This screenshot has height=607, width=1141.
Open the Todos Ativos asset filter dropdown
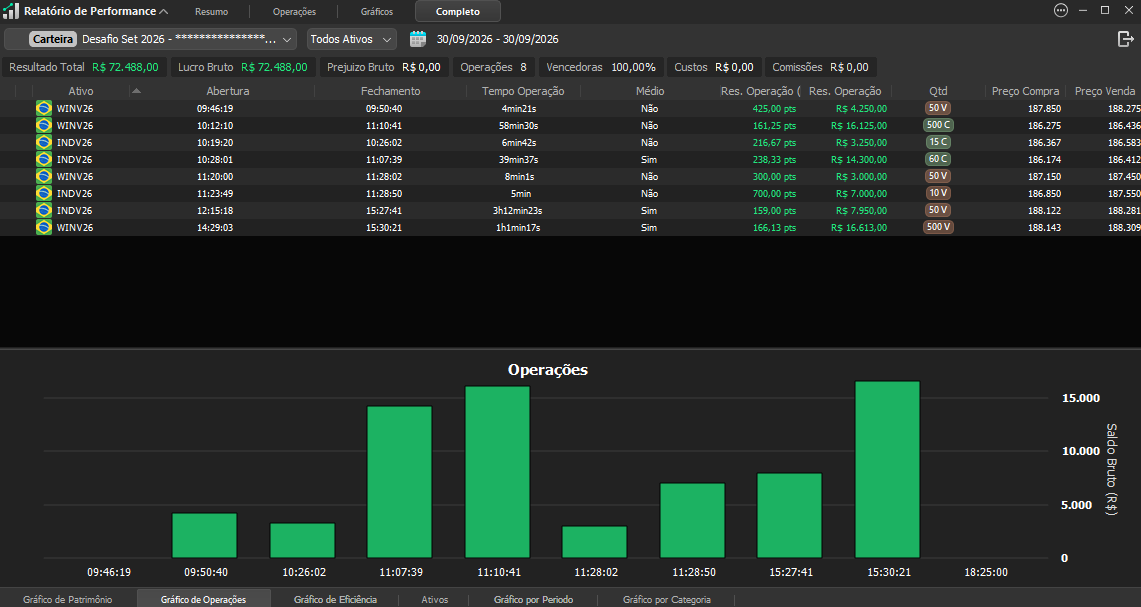pos(351,39)
